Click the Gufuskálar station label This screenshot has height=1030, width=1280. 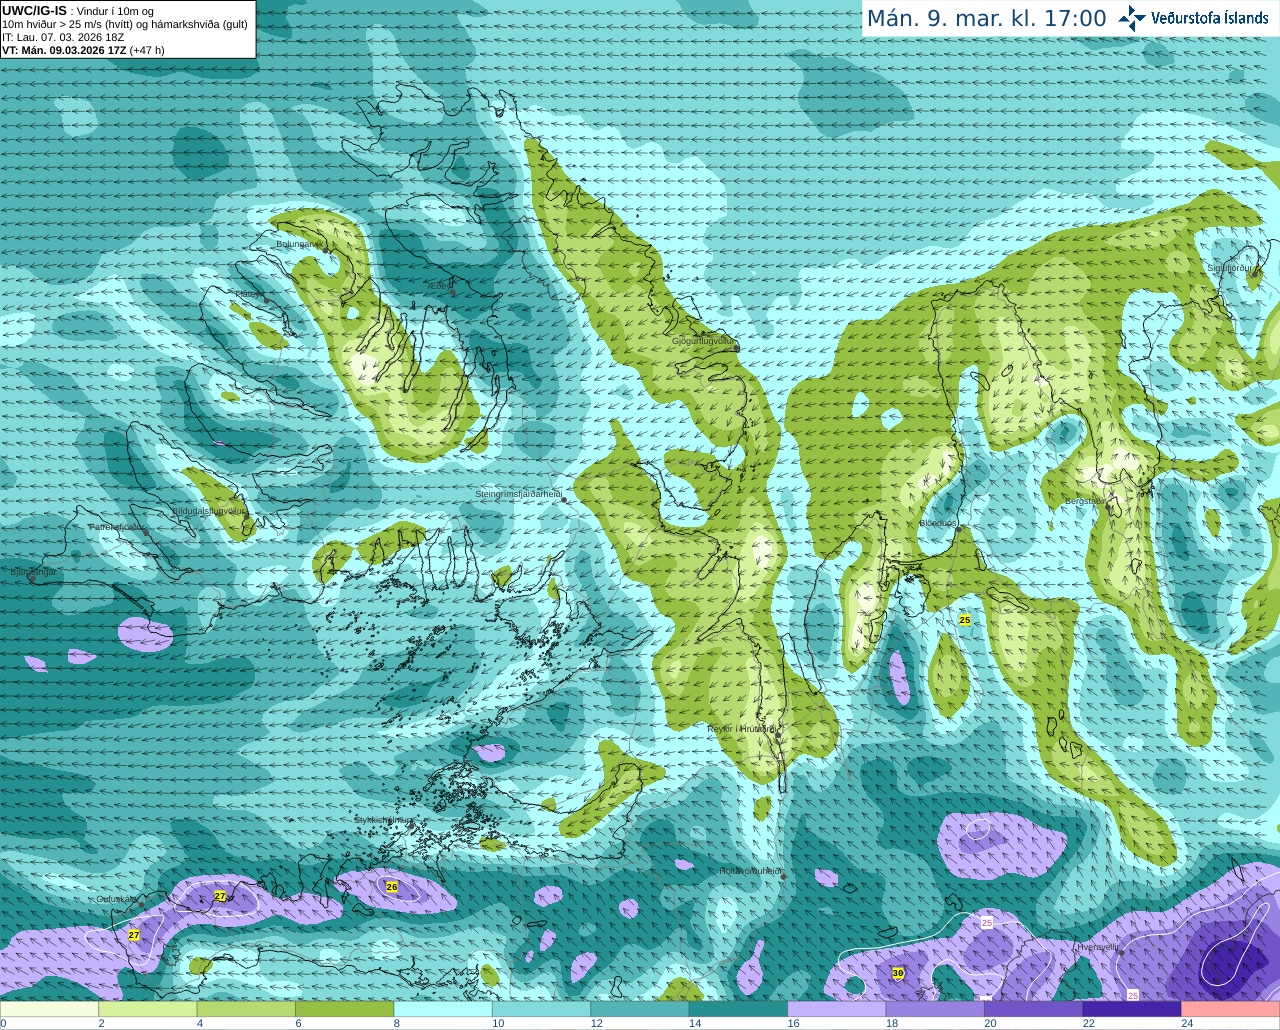point(117,899)
